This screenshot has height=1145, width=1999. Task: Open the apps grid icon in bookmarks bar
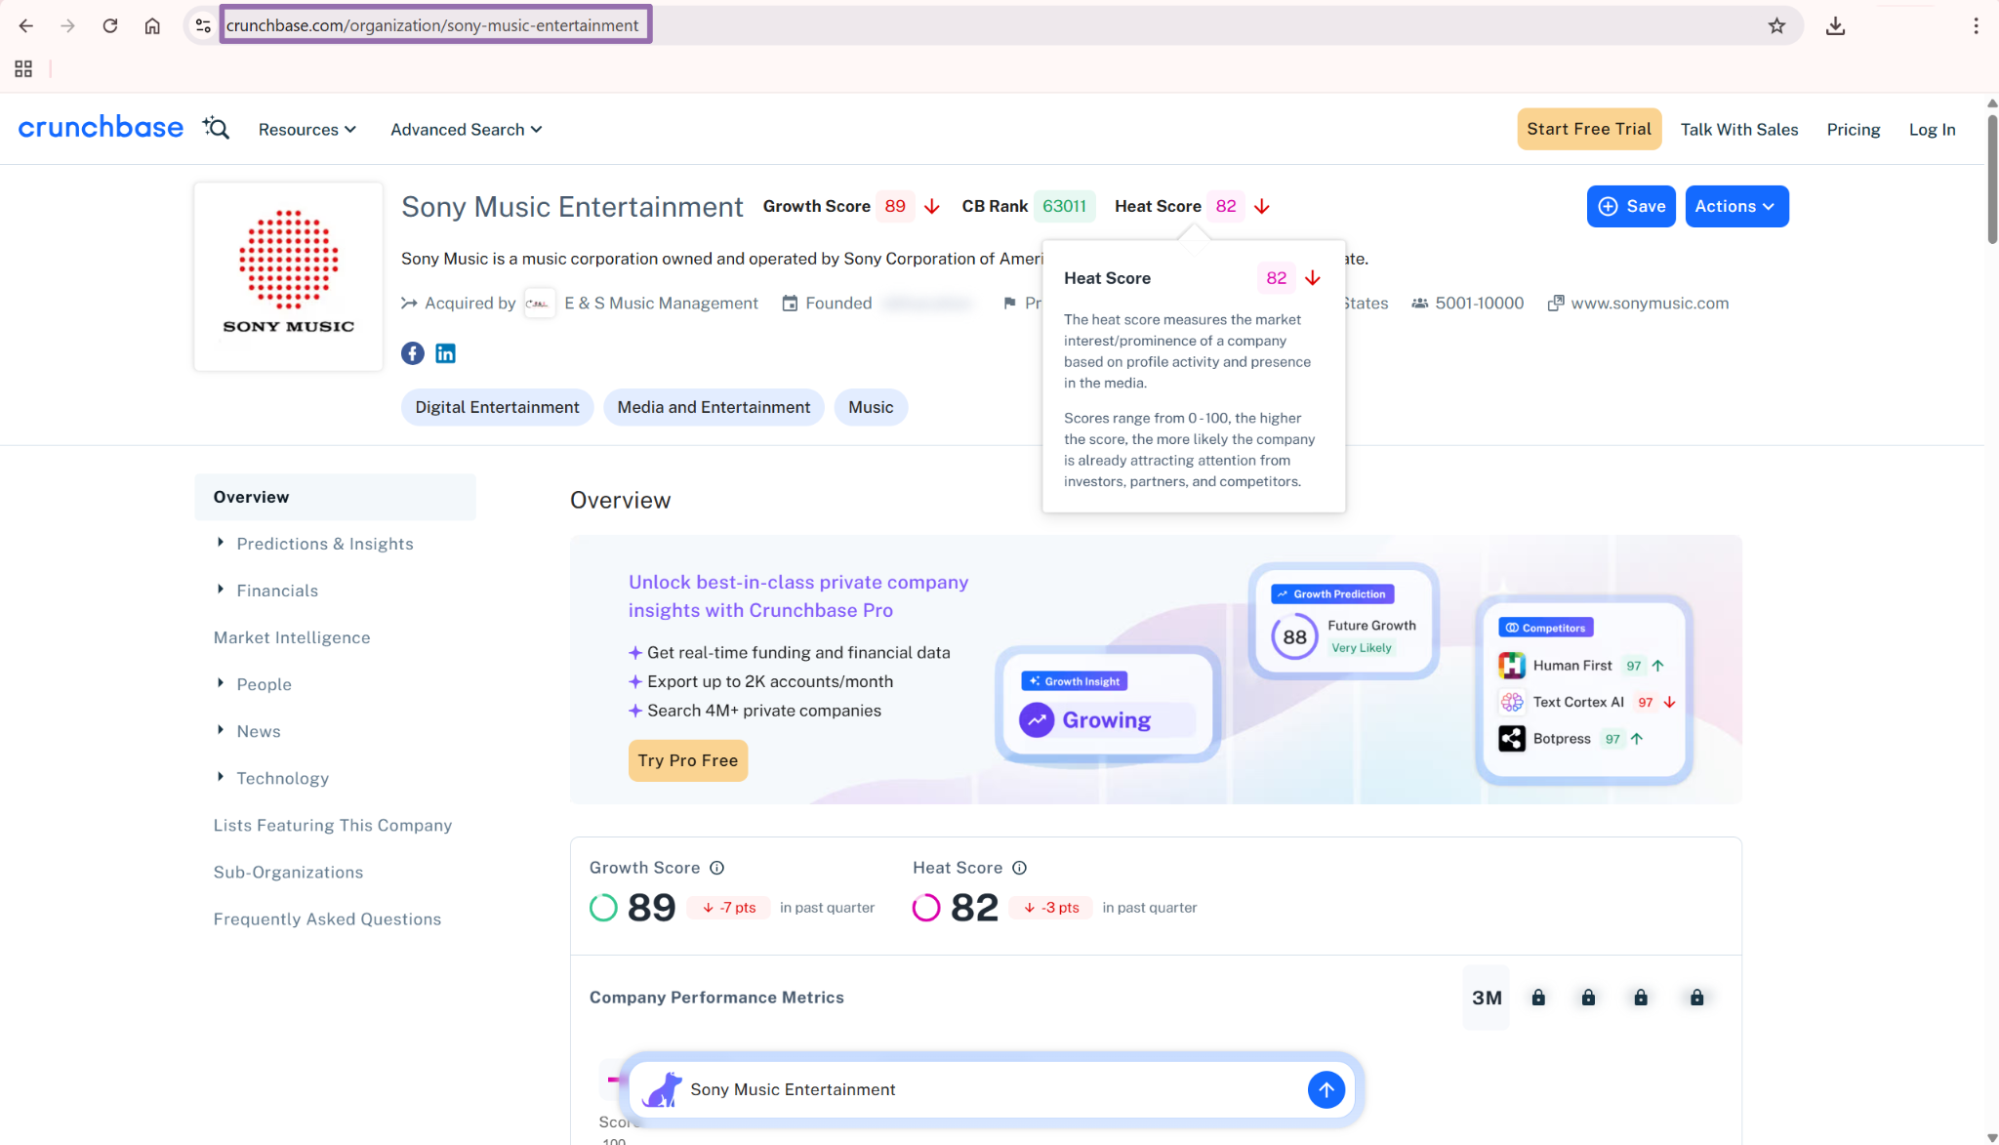tap(23, 69)
